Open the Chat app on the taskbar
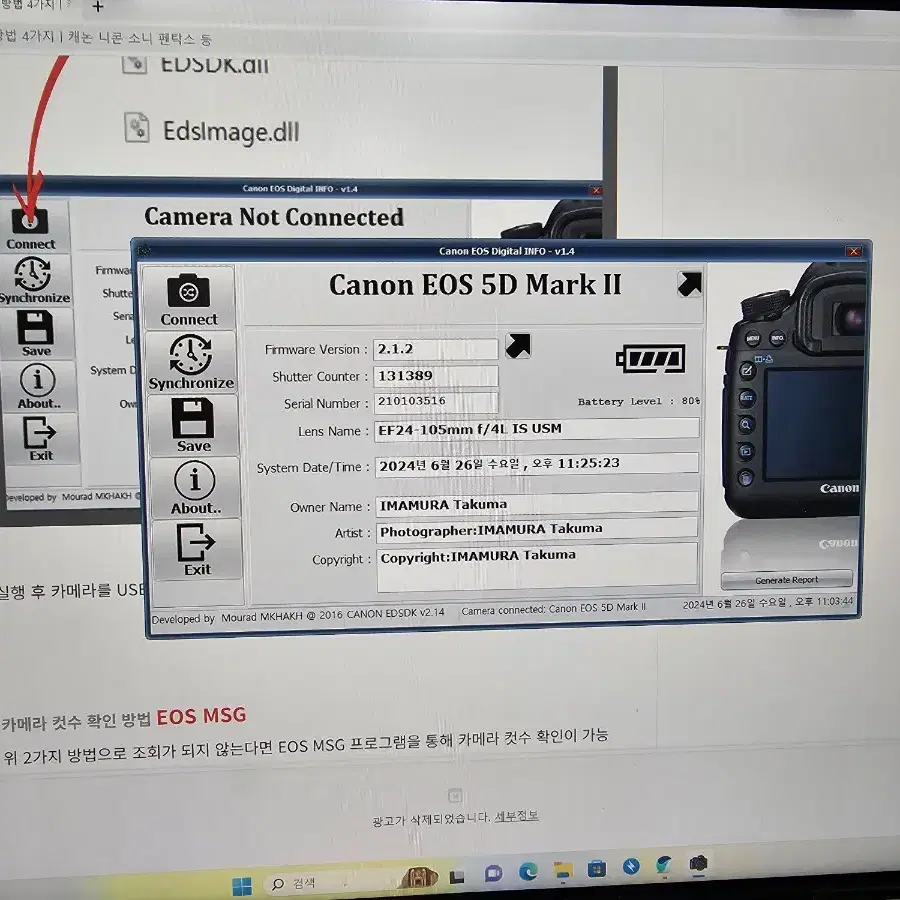 coord(492,874)
